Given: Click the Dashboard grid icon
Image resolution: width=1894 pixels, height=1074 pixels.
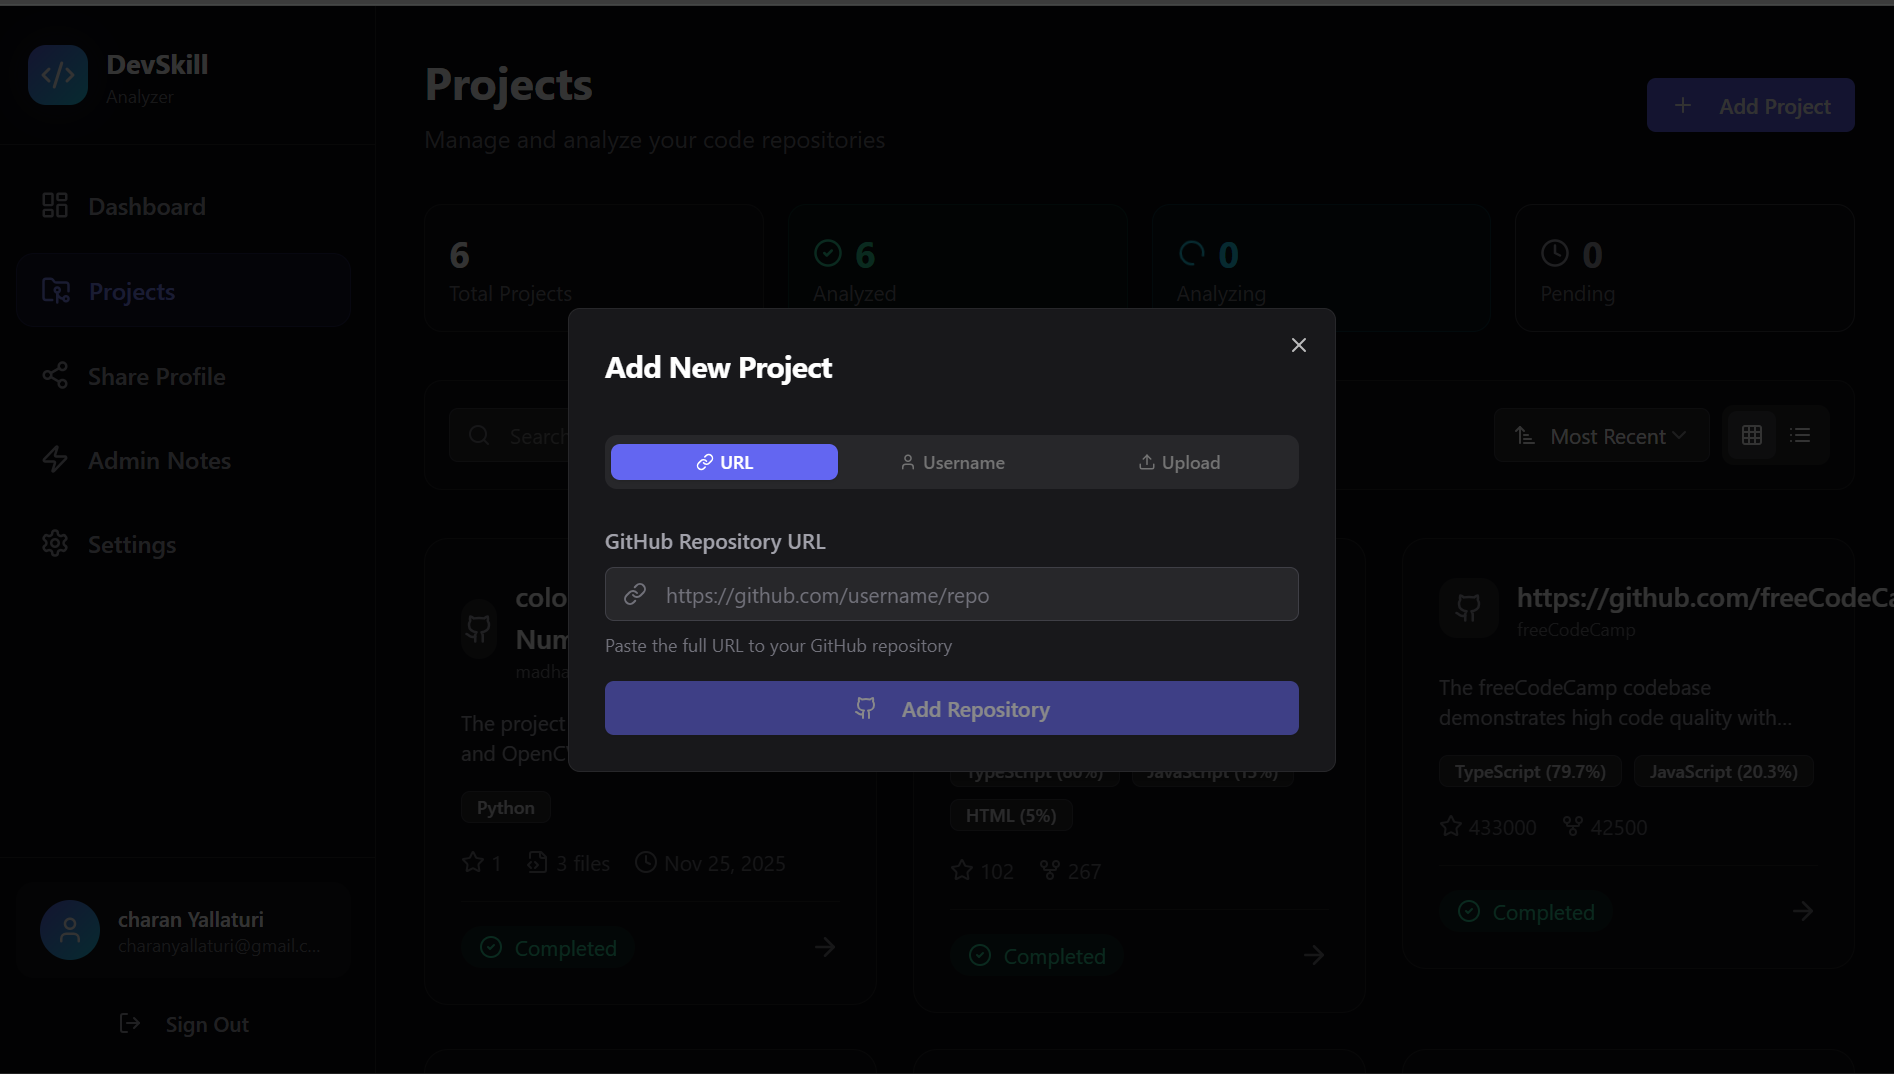Looking at the screenshot, I should click(x=55, y=205).
